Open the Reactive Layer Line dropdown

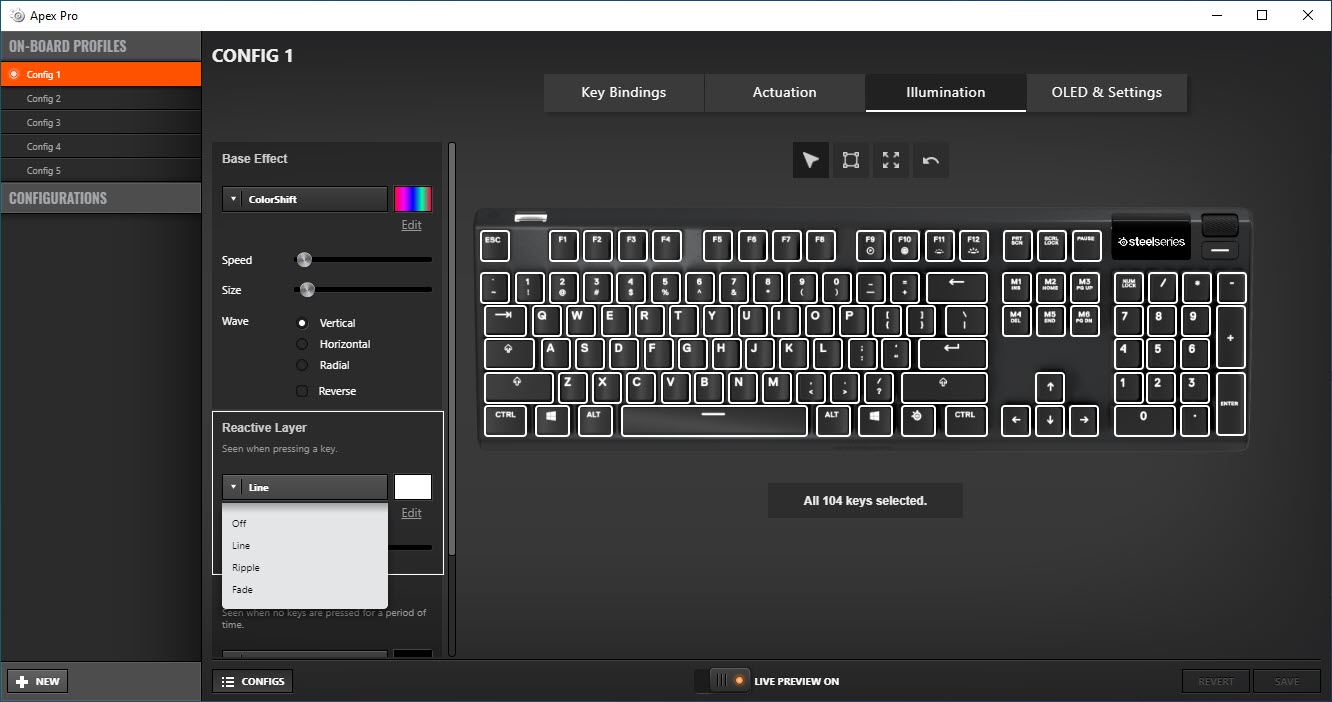coord(305,487)
